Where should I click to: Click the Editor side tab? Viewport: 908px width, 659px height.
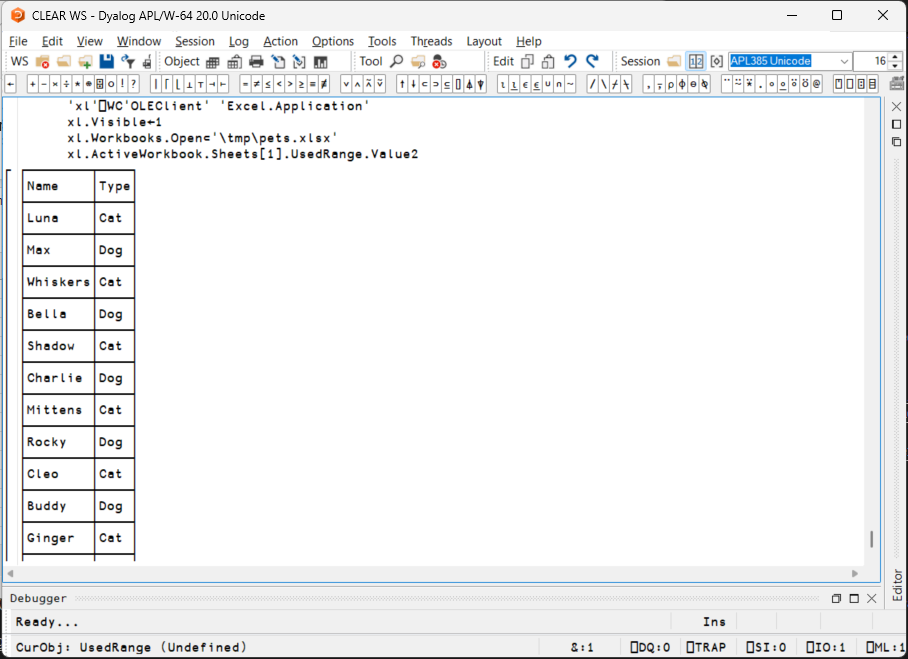(x=897, y=585)
